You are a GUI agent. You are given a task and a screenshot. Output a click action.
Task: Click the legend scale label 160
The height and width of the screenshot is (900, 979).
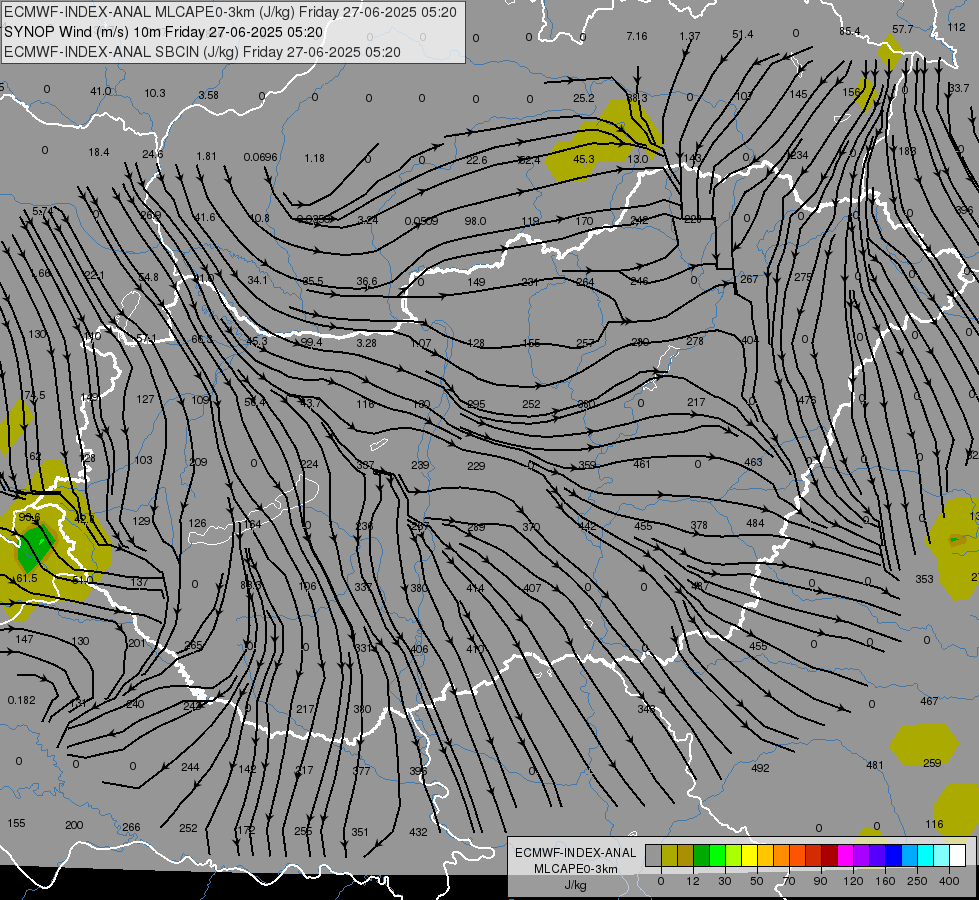[x=885, y=881]
